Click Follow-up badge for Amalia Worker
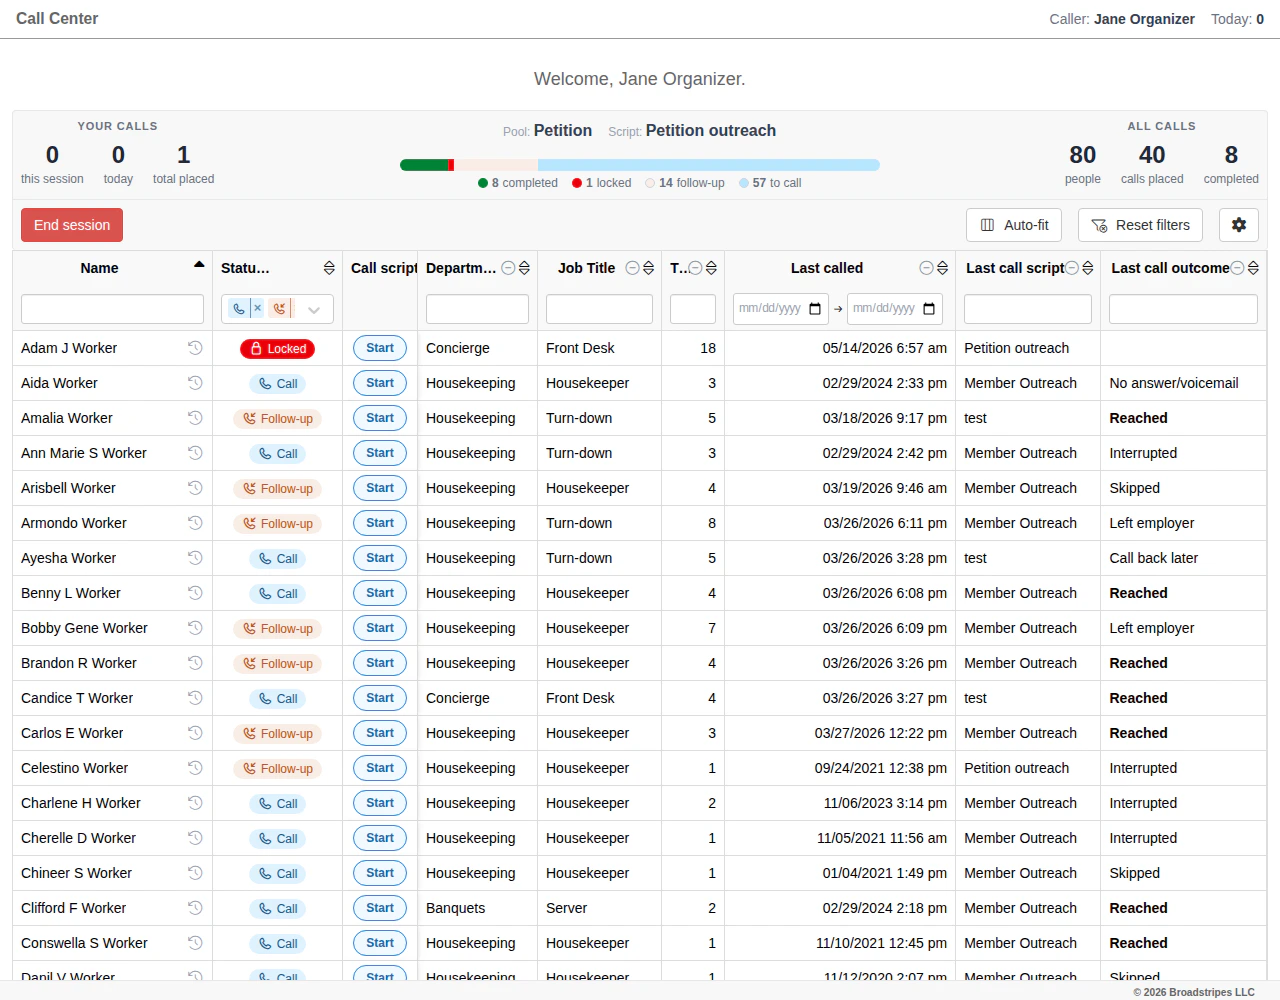This screenshot has width=1280, height=1000. coord(277,419)
